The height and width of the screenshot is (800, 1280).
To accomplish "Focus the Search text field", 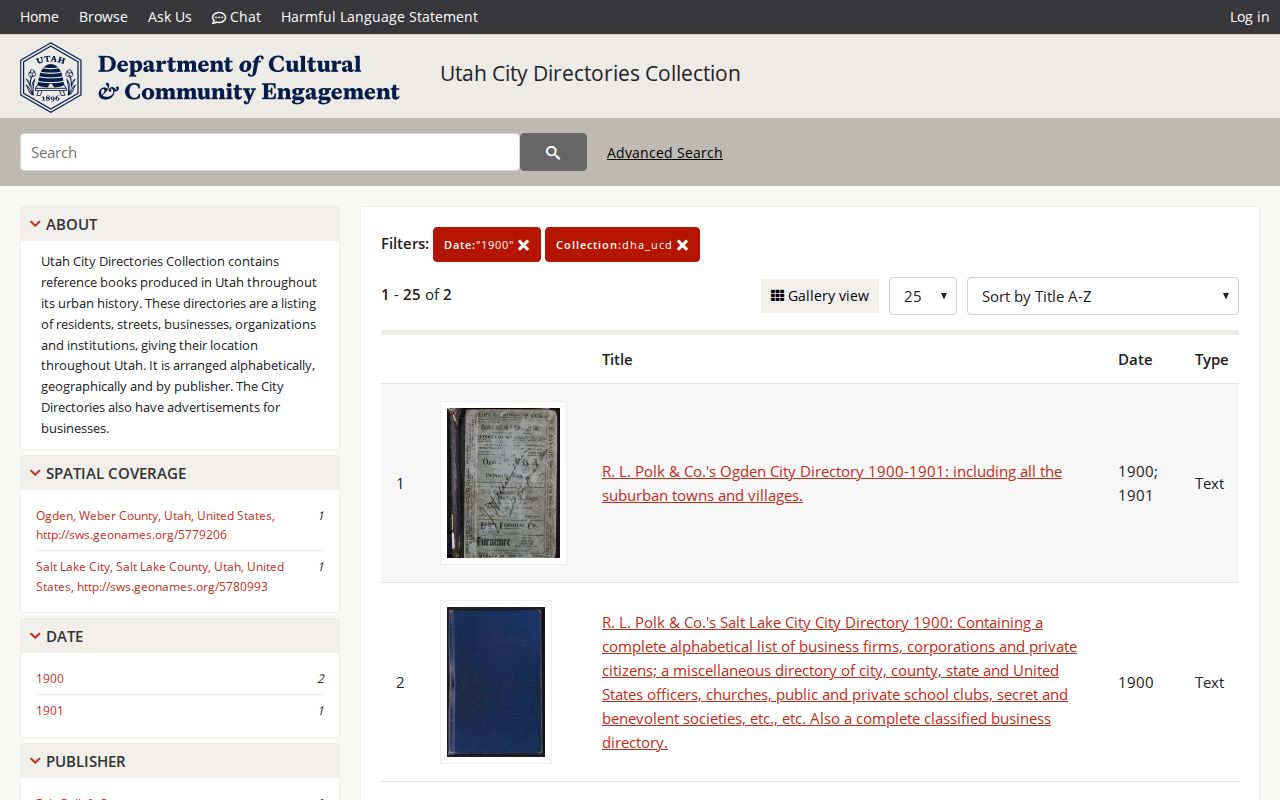I will 270,152.
